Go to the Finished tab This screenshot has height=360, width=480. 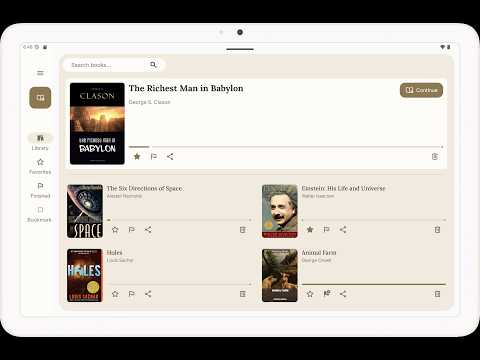click(40, 190)
